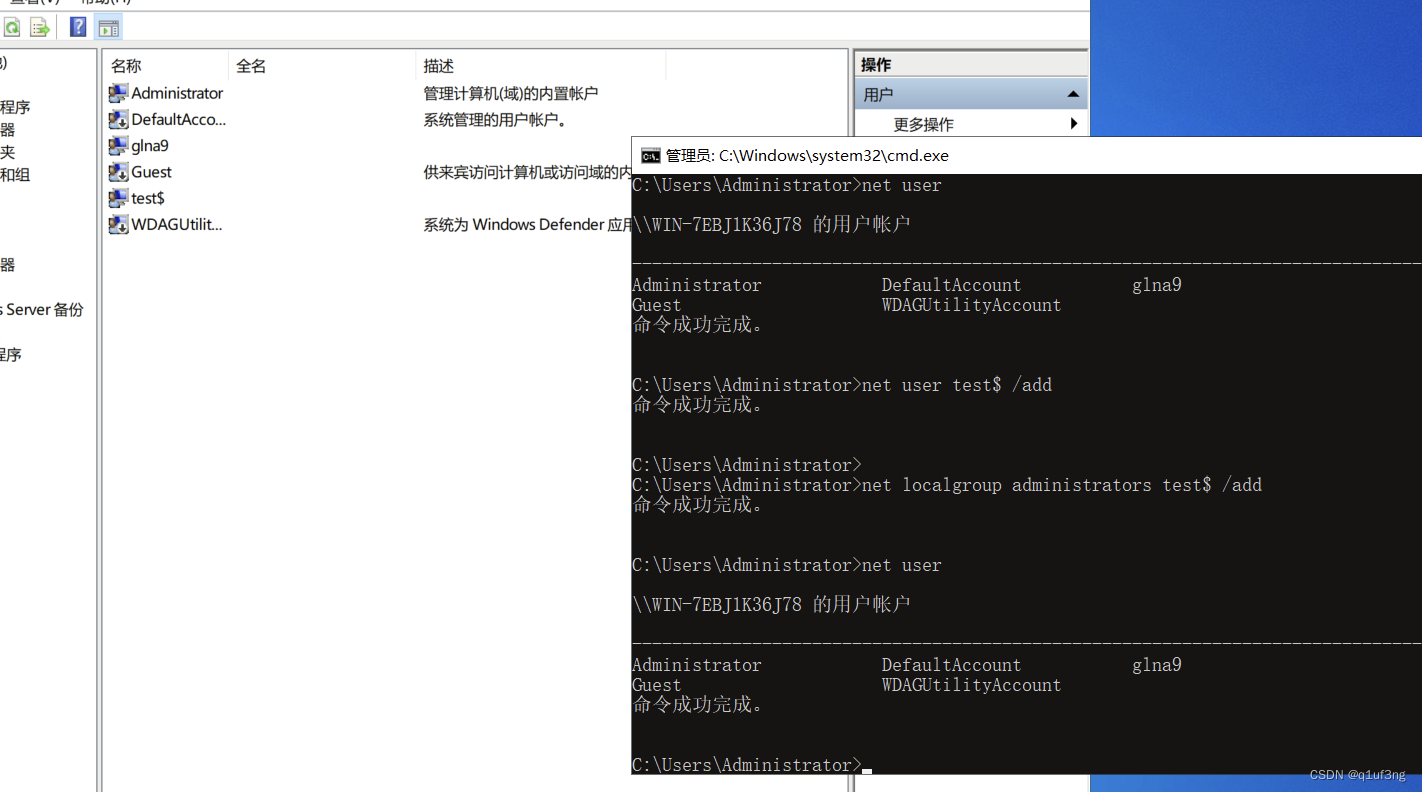Select the glna9 user name

[x=150, y=146]
